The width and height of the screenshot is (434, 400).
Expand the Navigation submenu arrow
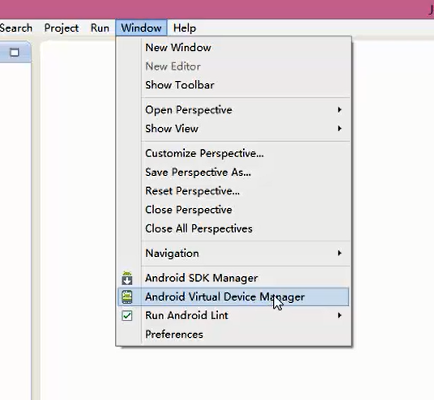339,253
